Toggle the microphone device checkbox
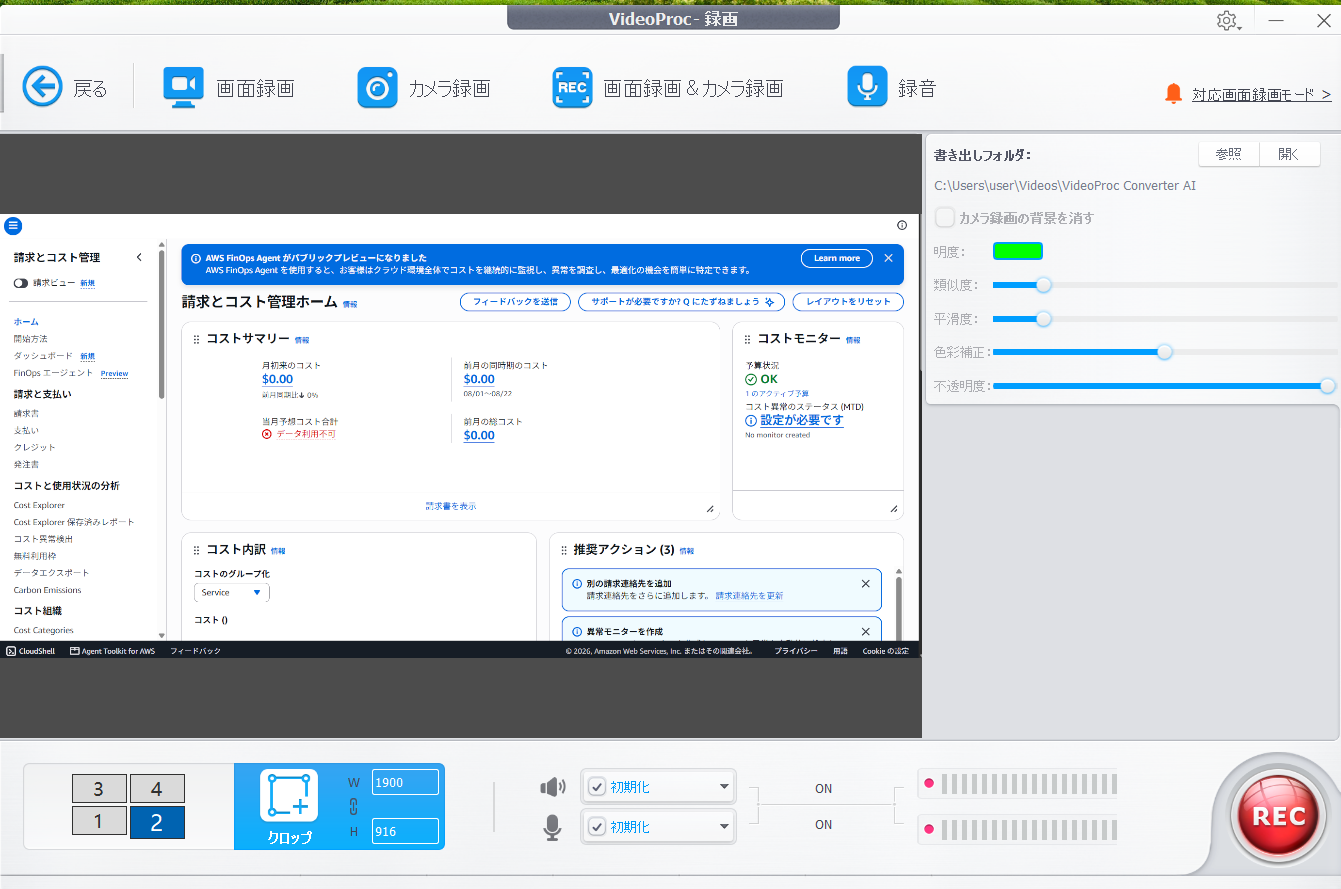Viewport: 1341px width, 889px height. [597, 827]
